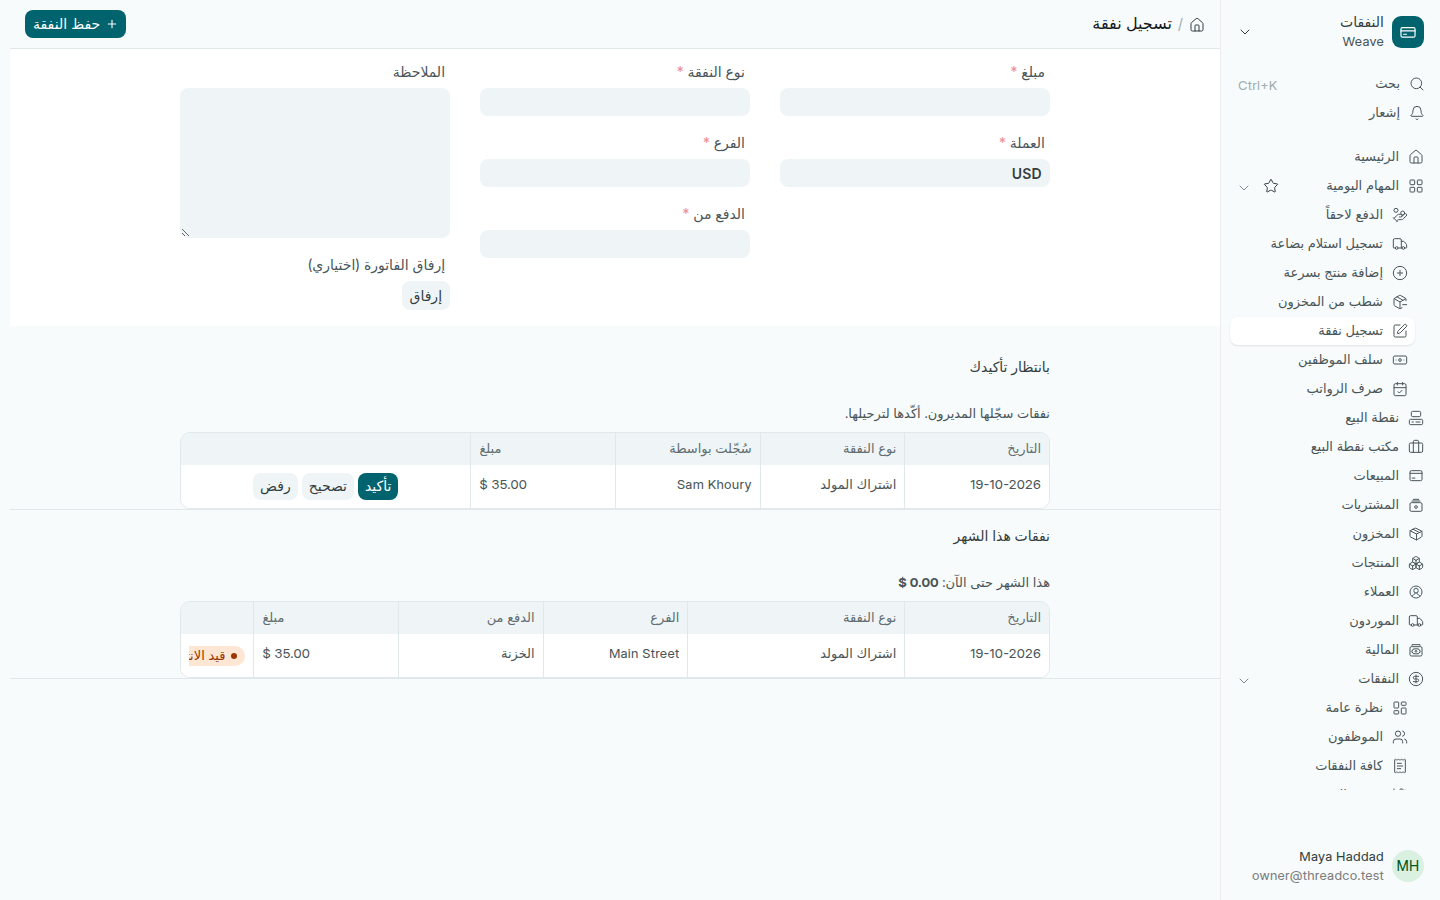Viewport: 1440px width, 900px height.
Task: Collapse the المهام اليومية section chevron
Action: pyautogui.click(x=1244, y=187)
